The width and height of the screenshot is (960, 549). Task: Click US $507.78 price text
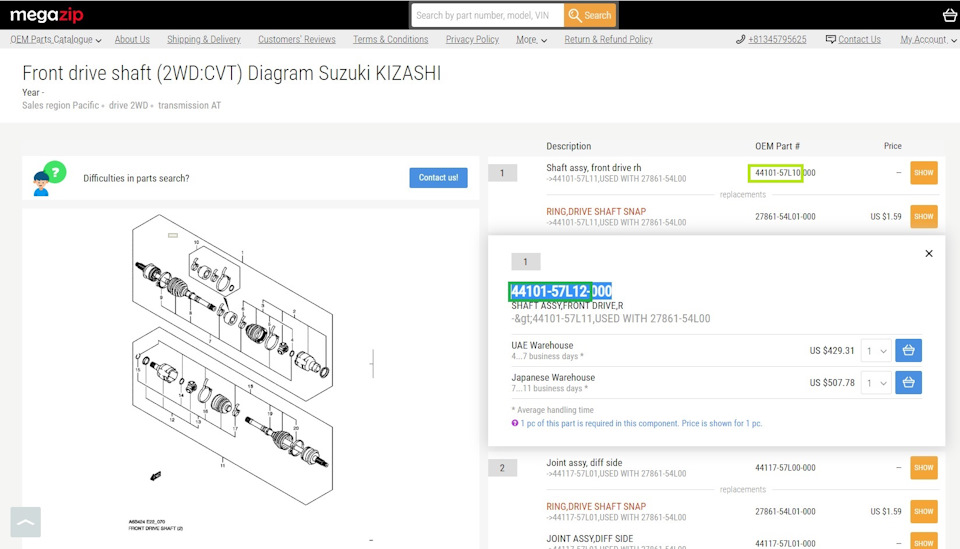pyautogui.click(x=831, y=383)
